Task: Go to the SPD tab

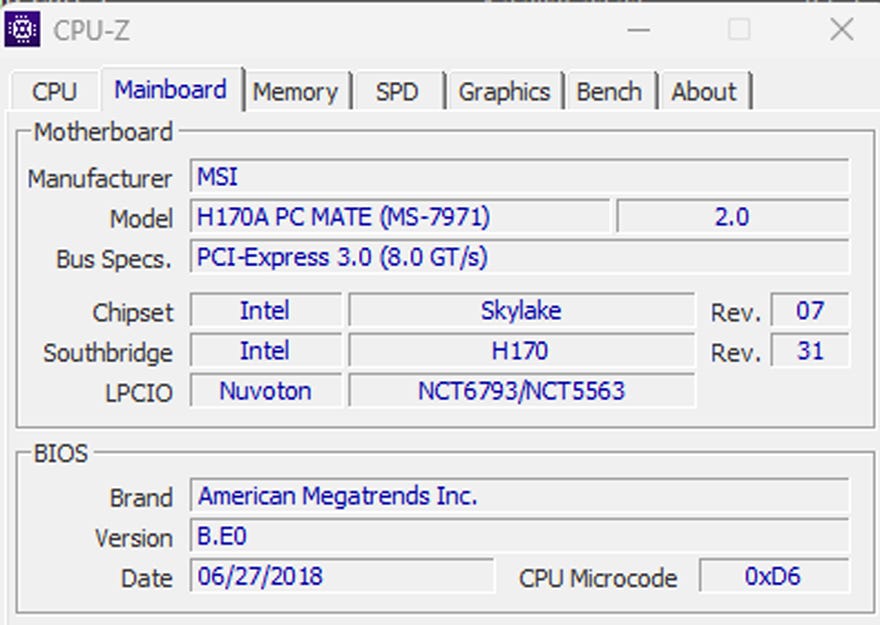Action: click(x=397, y=92)
